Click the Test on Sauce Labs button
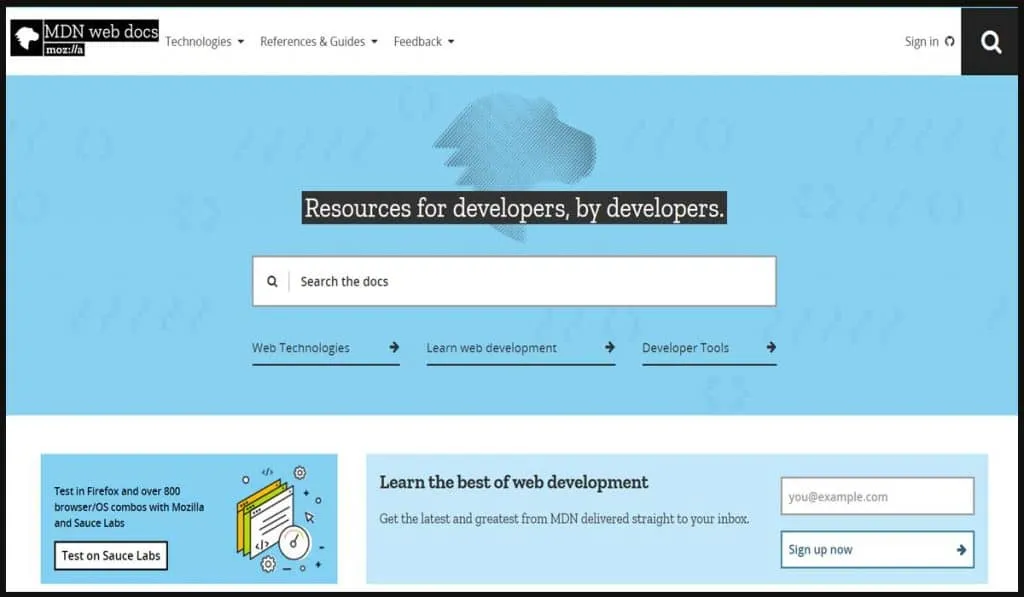 pos(110,555)
